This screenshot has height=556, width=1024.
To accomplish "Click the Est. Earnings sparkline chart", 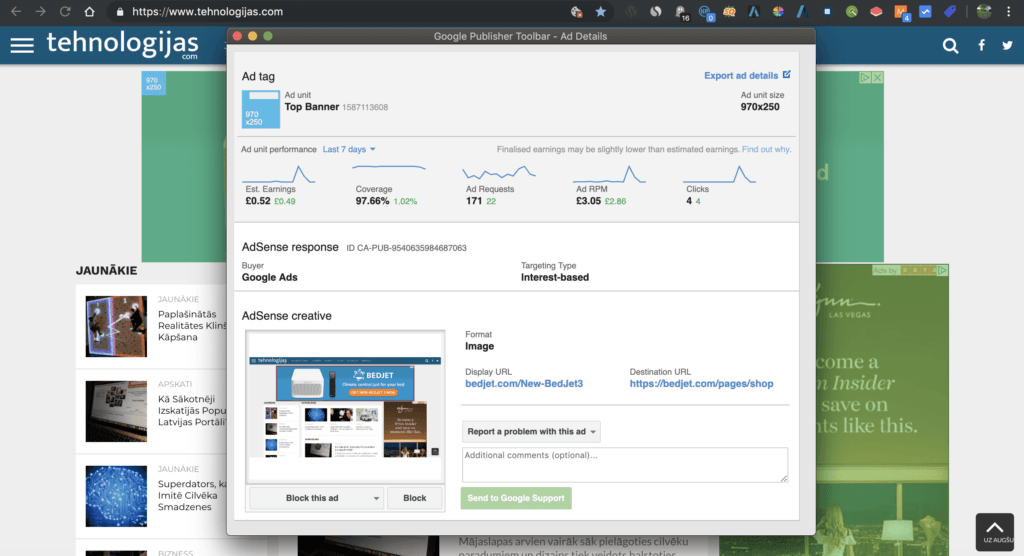I will tap(279, 174).
